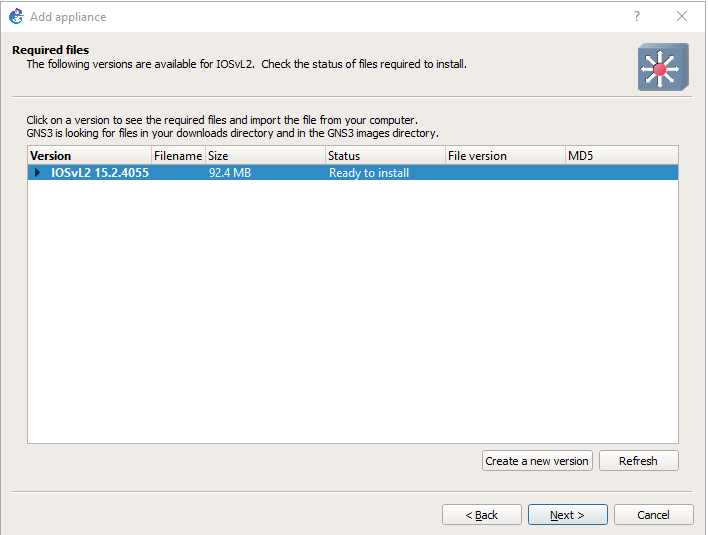Screen dimensions: 708x535
Task: Go back to the previous step
Action: click(482, 515)
